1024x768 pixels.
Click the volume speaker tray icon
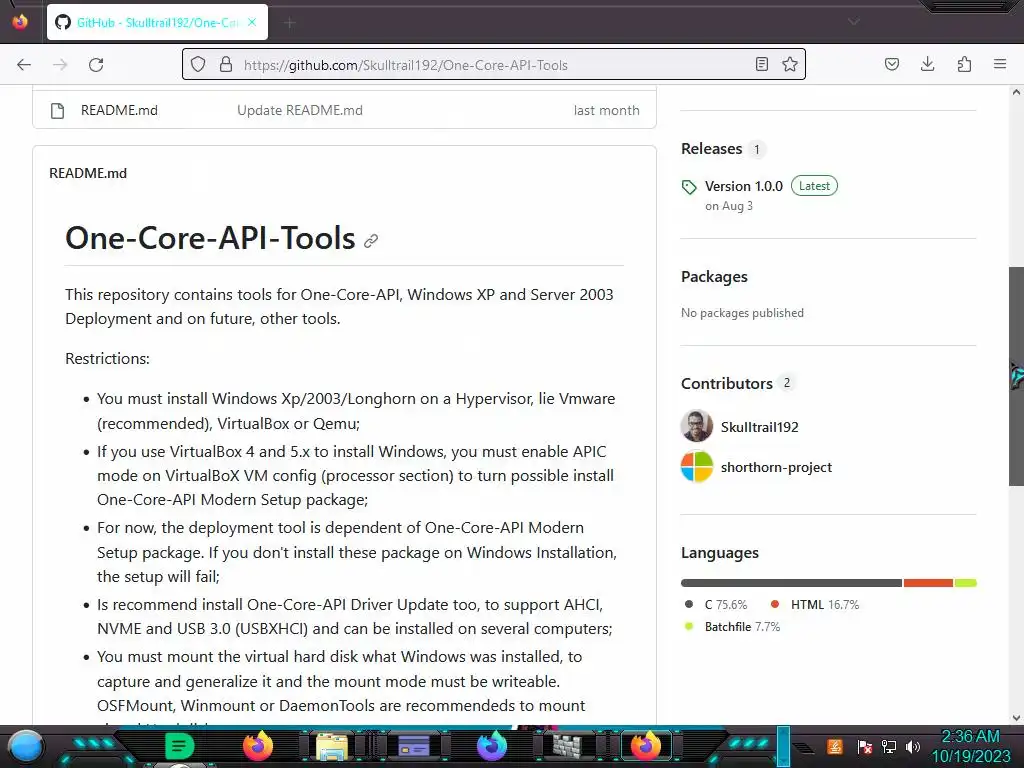tap(913, 746)
